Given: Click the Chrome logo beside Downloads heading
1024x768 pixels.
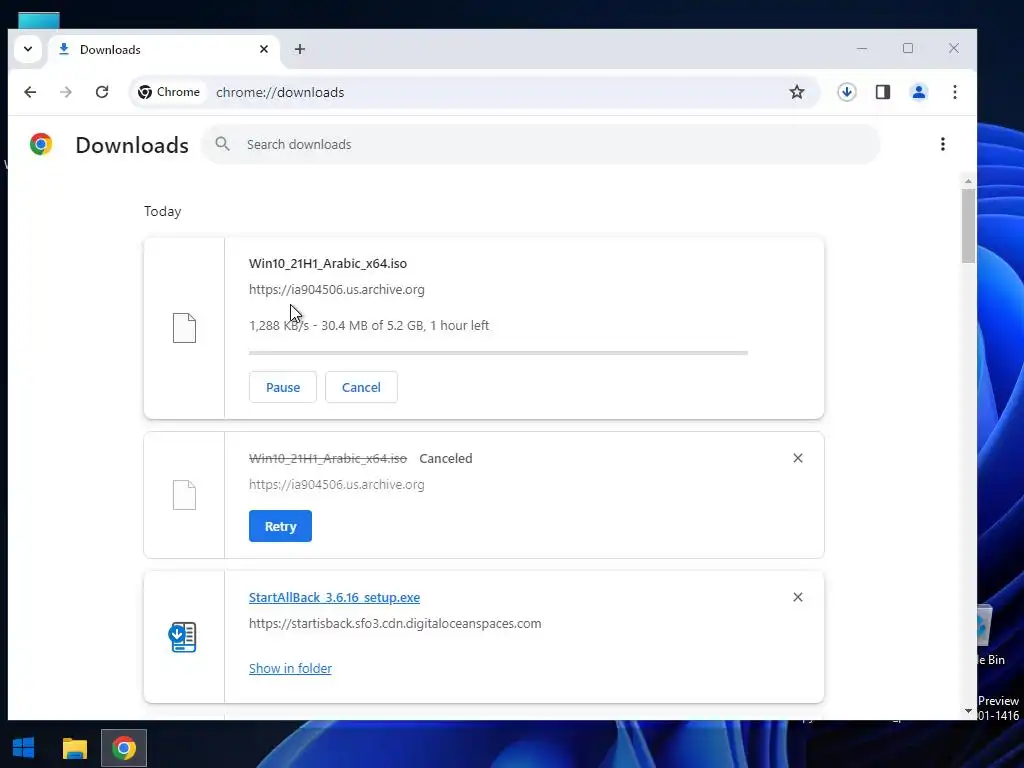Looking at the screenshot, I should point(40,144).
